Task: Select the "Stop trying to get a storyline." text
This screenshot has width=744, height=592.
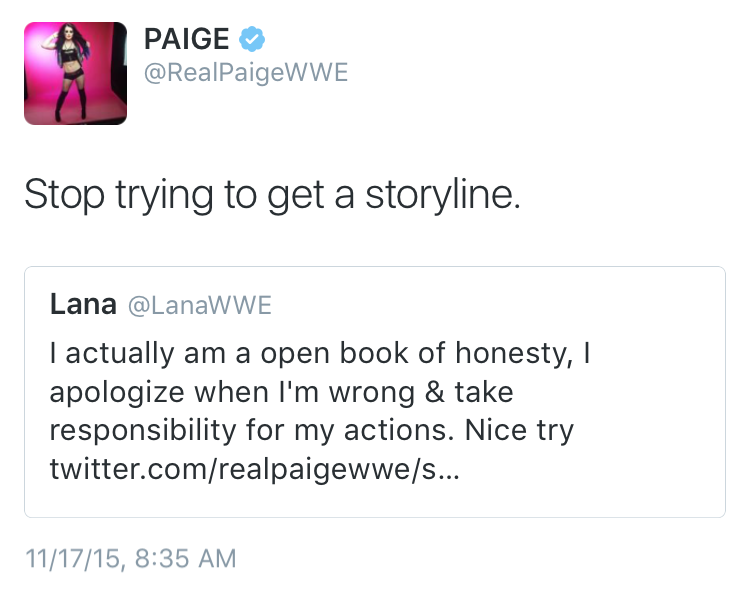Action: pos(272,194)
